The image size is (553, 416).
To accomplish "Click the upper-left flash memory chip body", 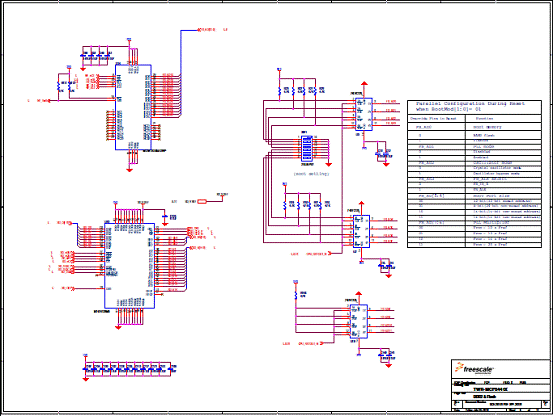I will click(133, 107).
